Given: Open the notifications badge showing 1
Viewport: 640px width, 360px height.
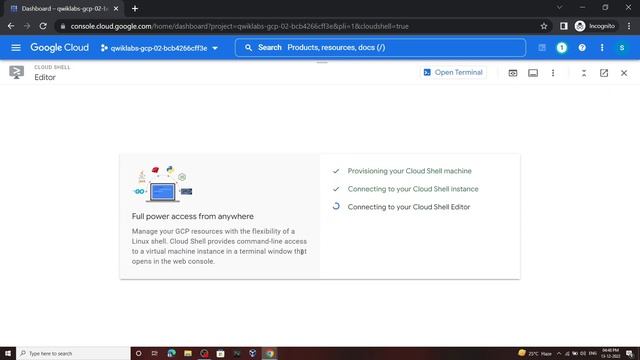Looking at the screenshot, I should click(x=562, y=48).
